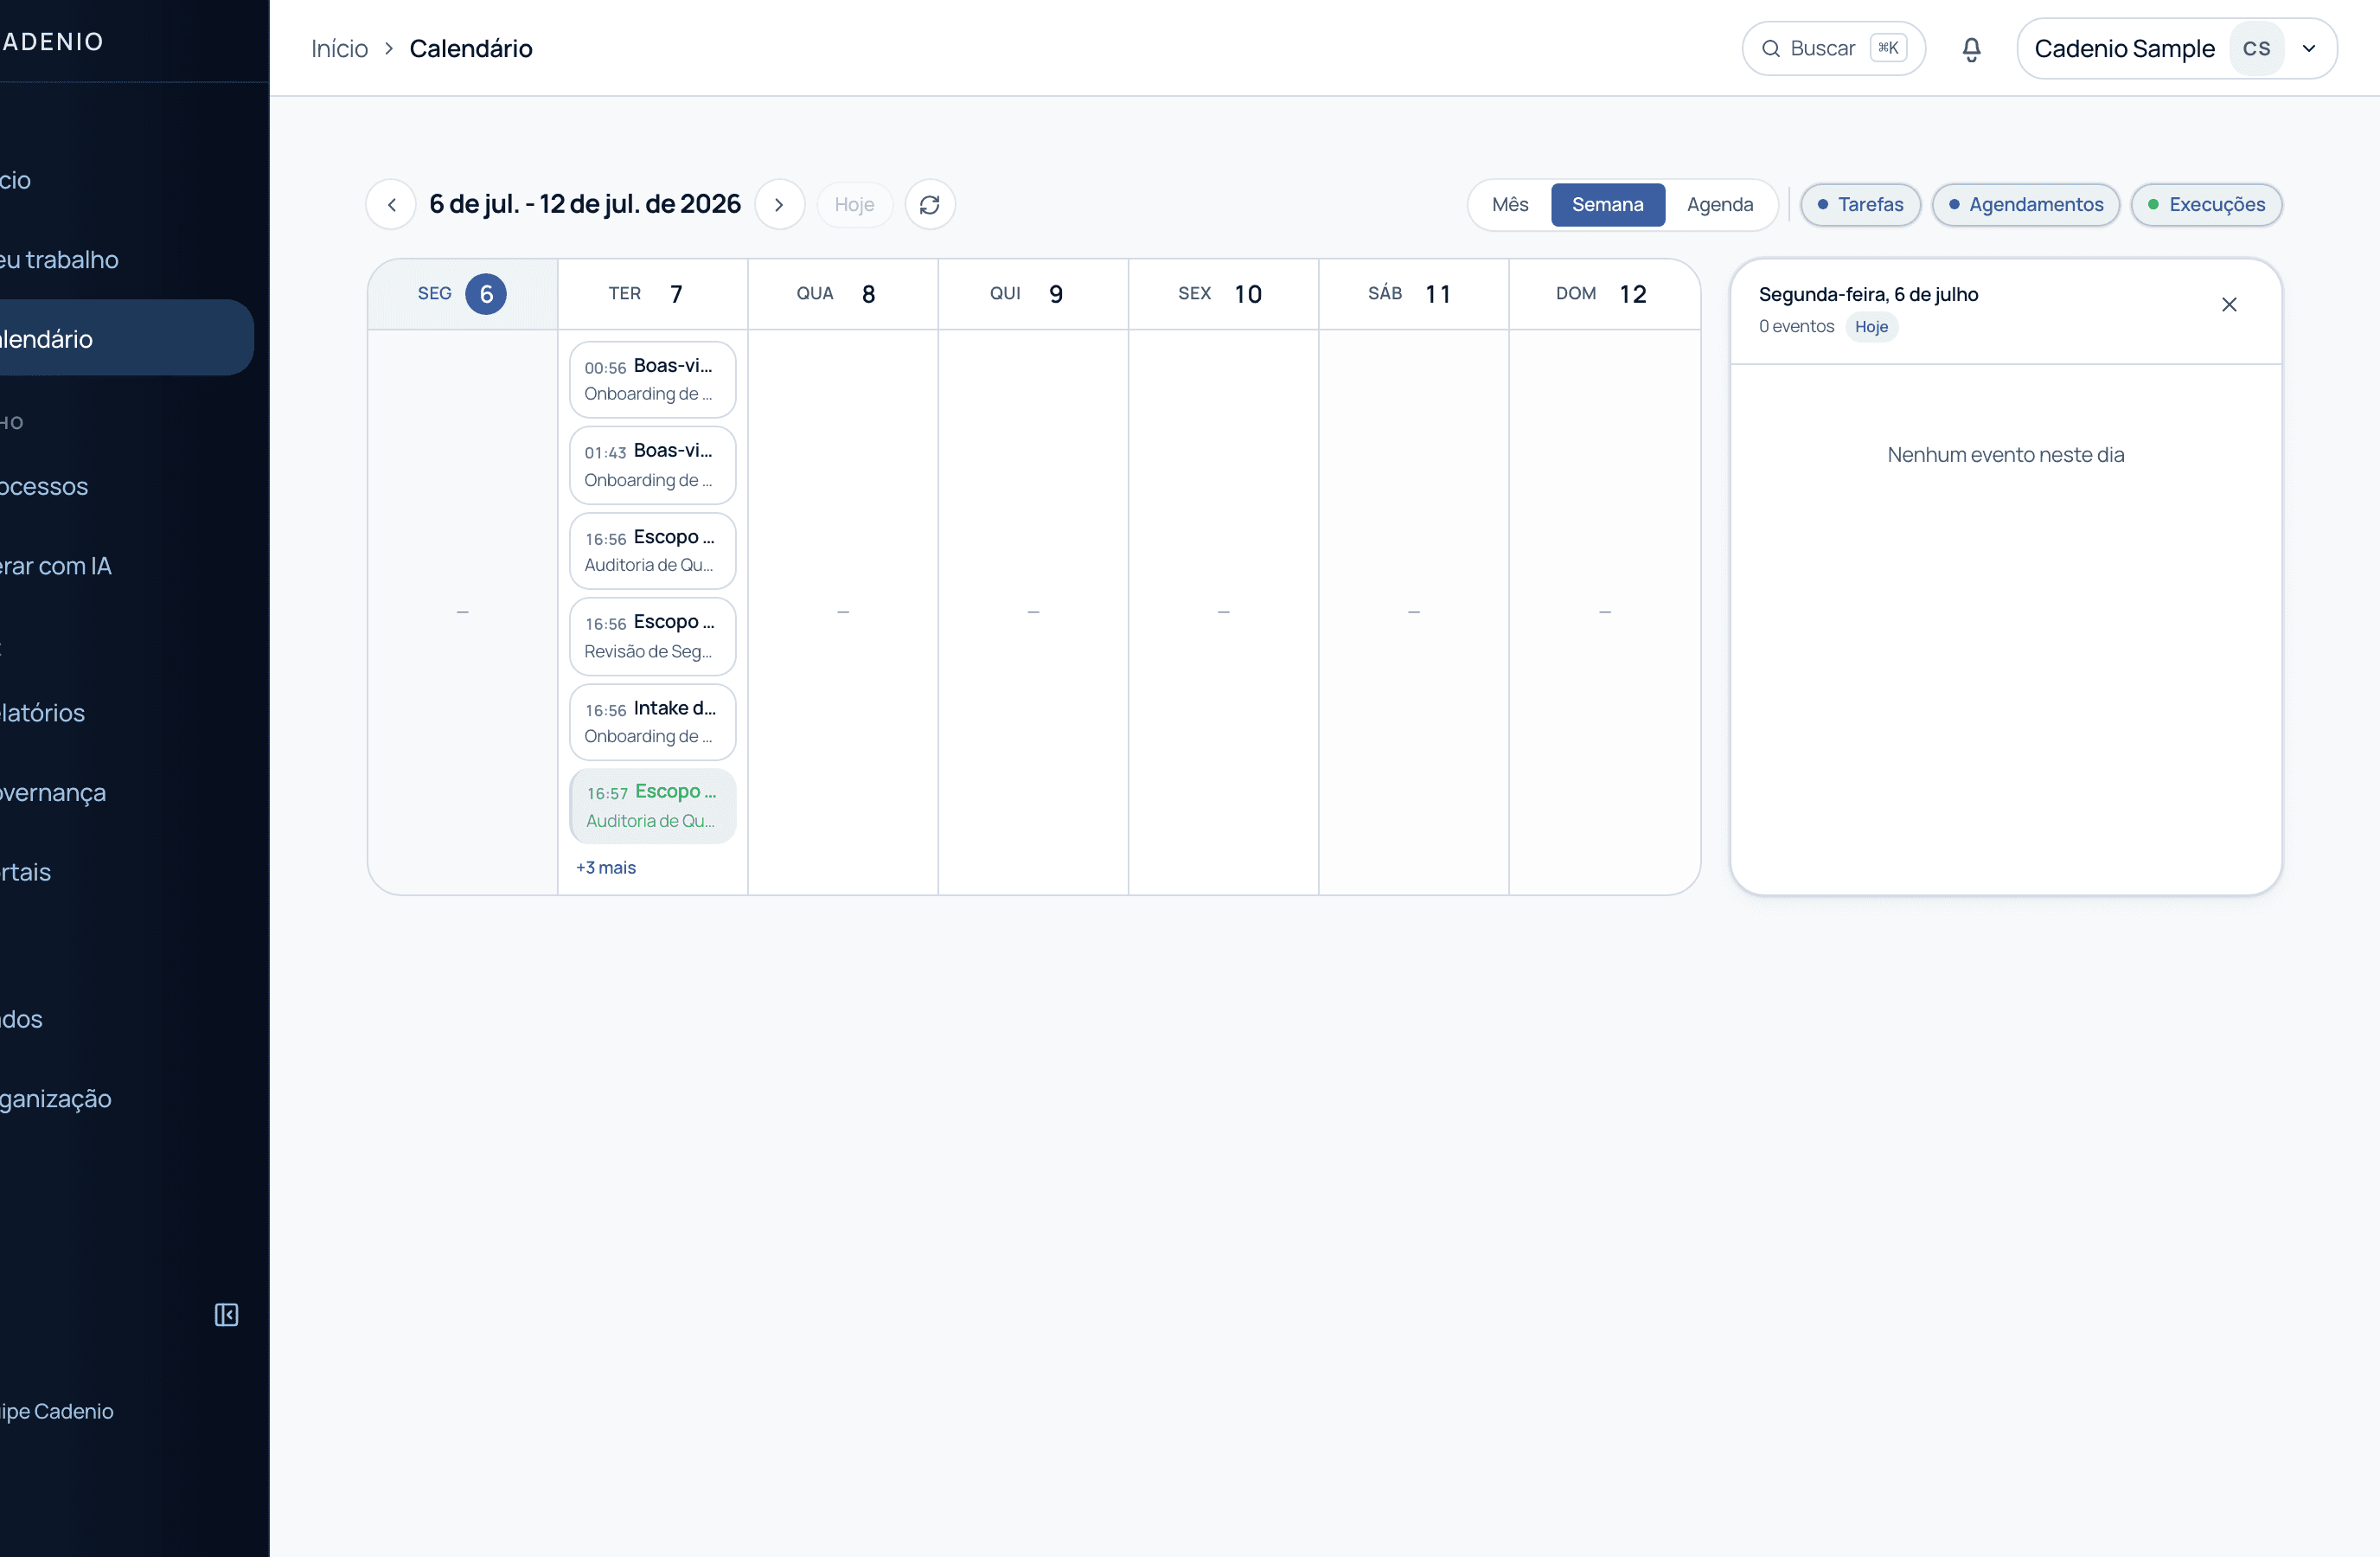
Task: Click the CS avatar badge
Action: tap(2256, 49)
